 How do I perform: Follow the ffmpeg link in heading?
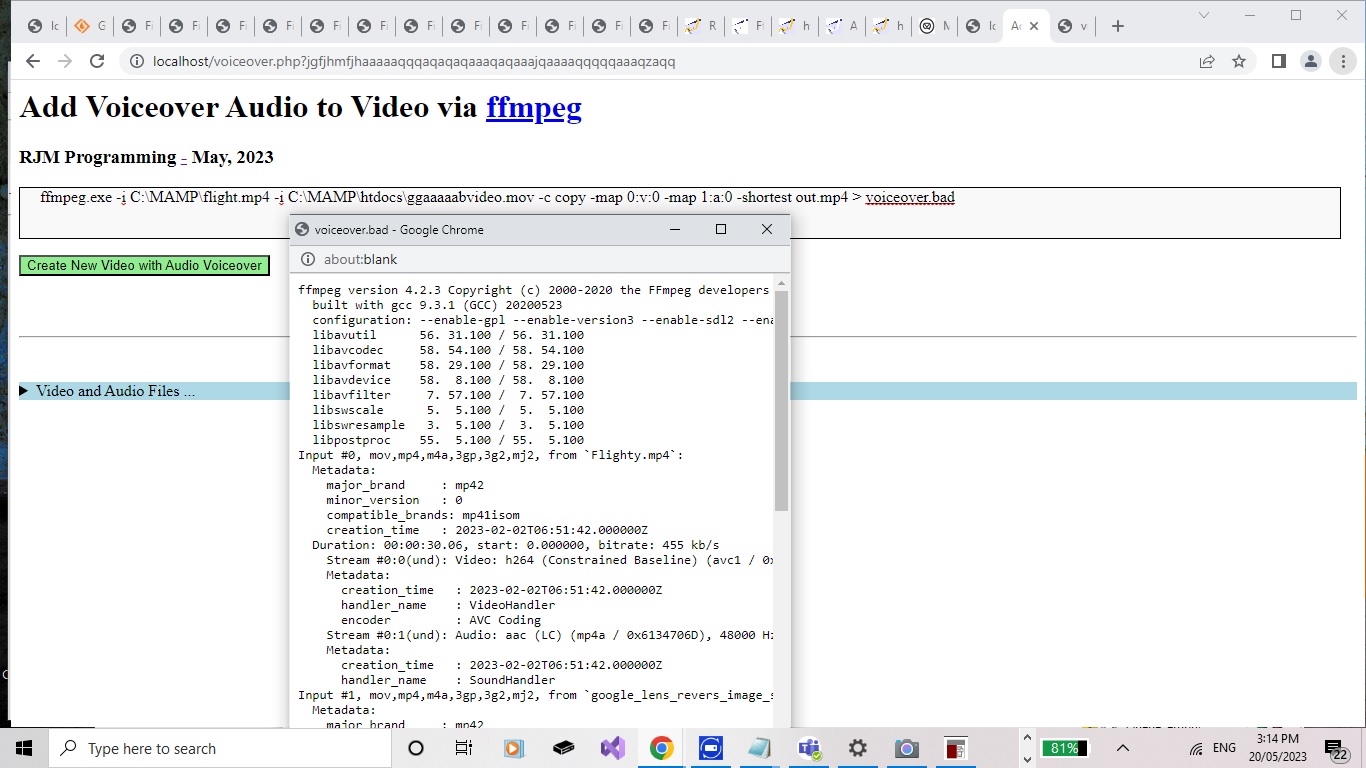pos(534,107)
